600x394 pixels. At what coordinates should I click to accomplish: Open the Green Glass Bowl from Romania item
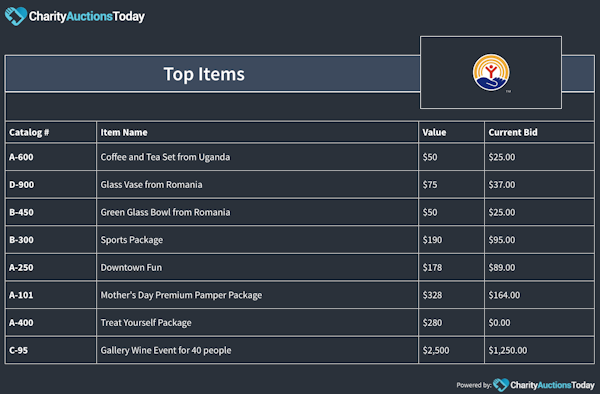(x=165, y=212)
